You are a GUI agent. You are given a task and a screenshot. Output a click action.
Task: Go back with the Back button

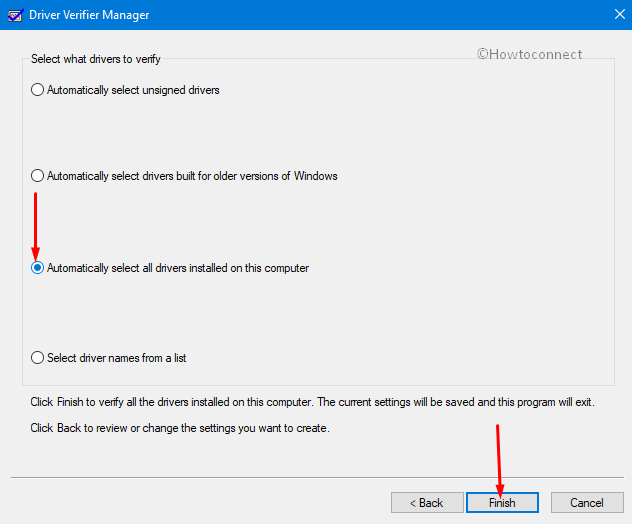[427, 503]
